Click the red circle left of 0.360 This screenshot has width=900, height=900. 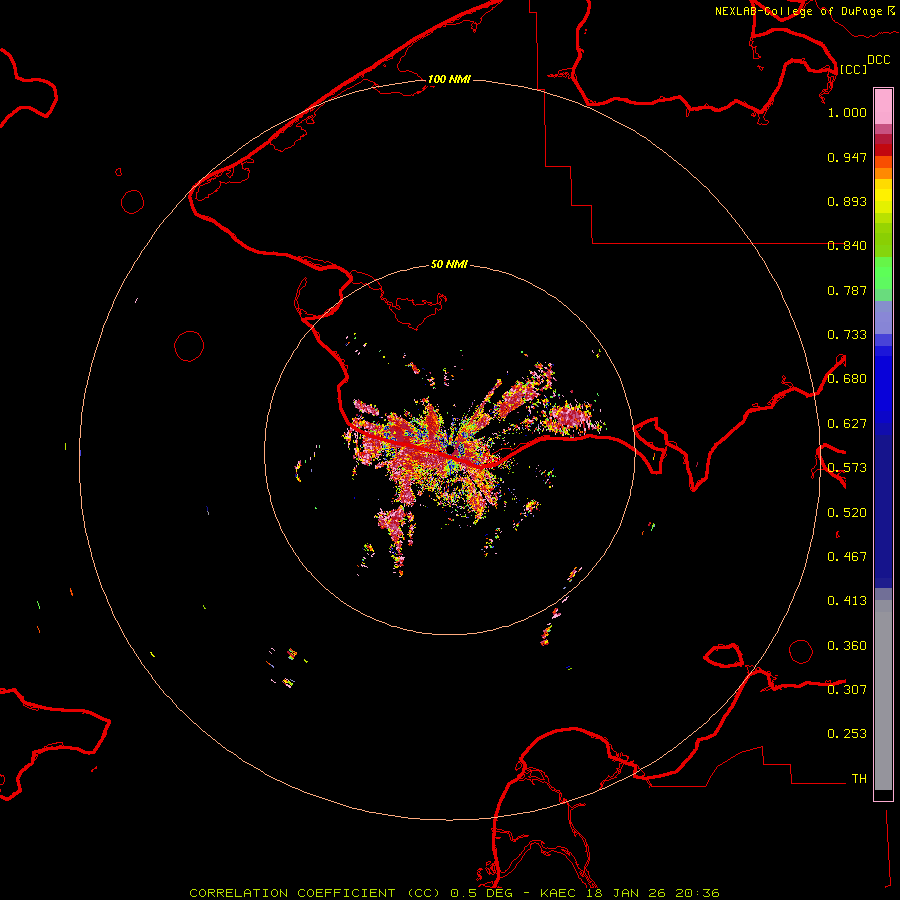point(801,651)
